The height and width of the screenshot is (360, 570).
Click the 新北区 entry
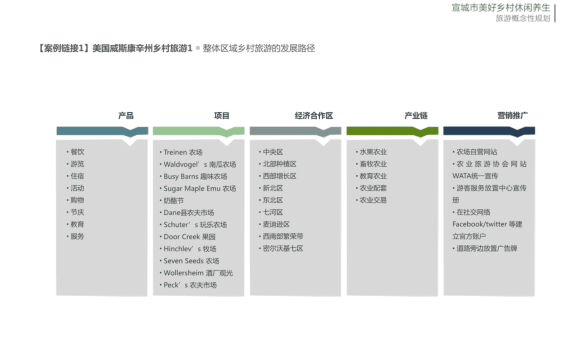coord(273,188)
